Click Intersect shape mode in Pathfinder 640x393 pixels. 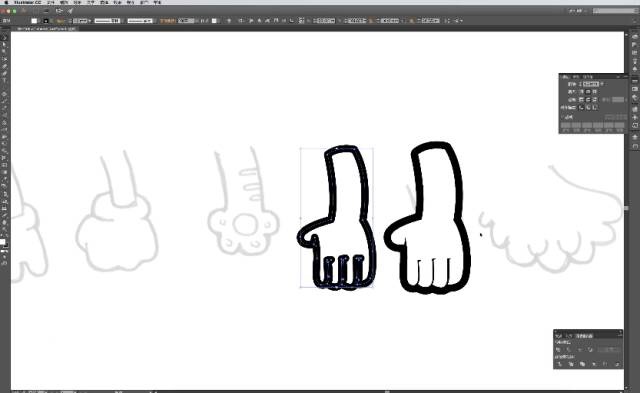point(580,350)
